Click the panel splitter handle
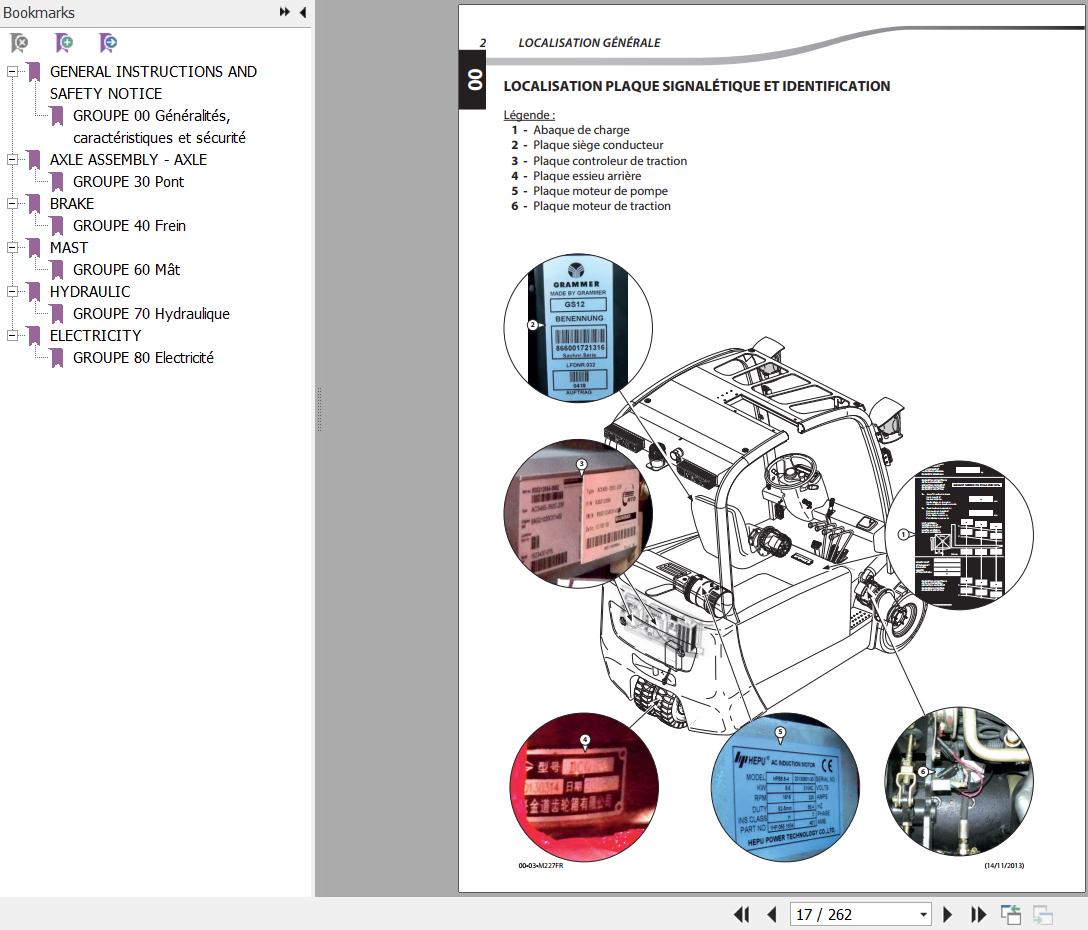Screen dimensions: 1088x930 318,410
